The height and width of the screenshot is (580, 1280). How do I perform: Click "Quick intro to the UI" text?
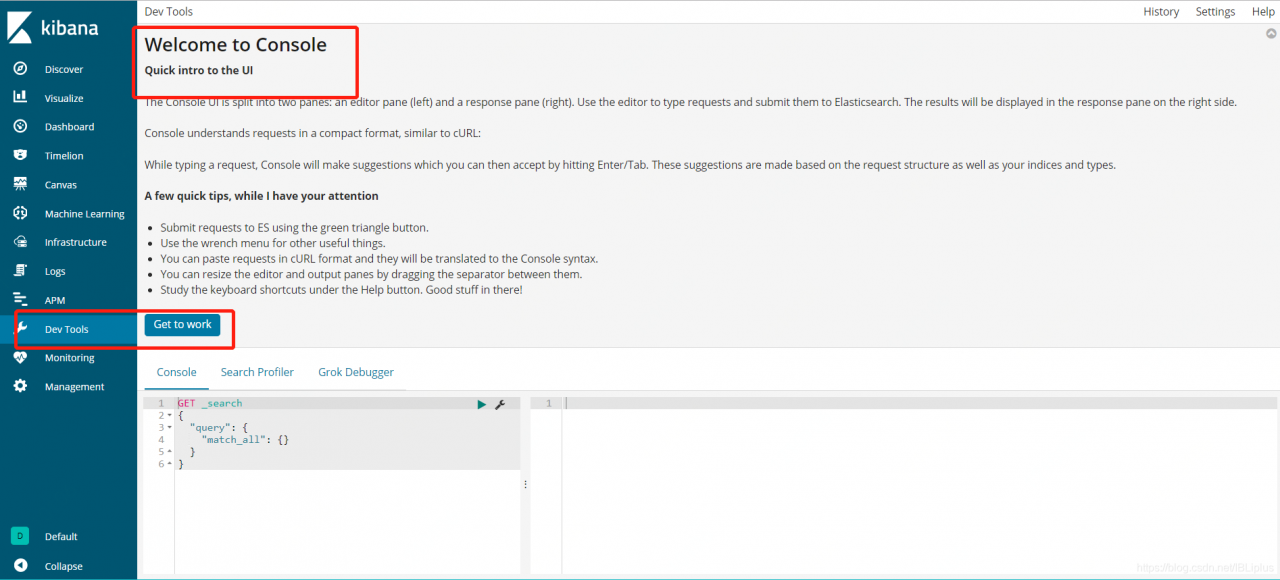click(x=199, y=71)
